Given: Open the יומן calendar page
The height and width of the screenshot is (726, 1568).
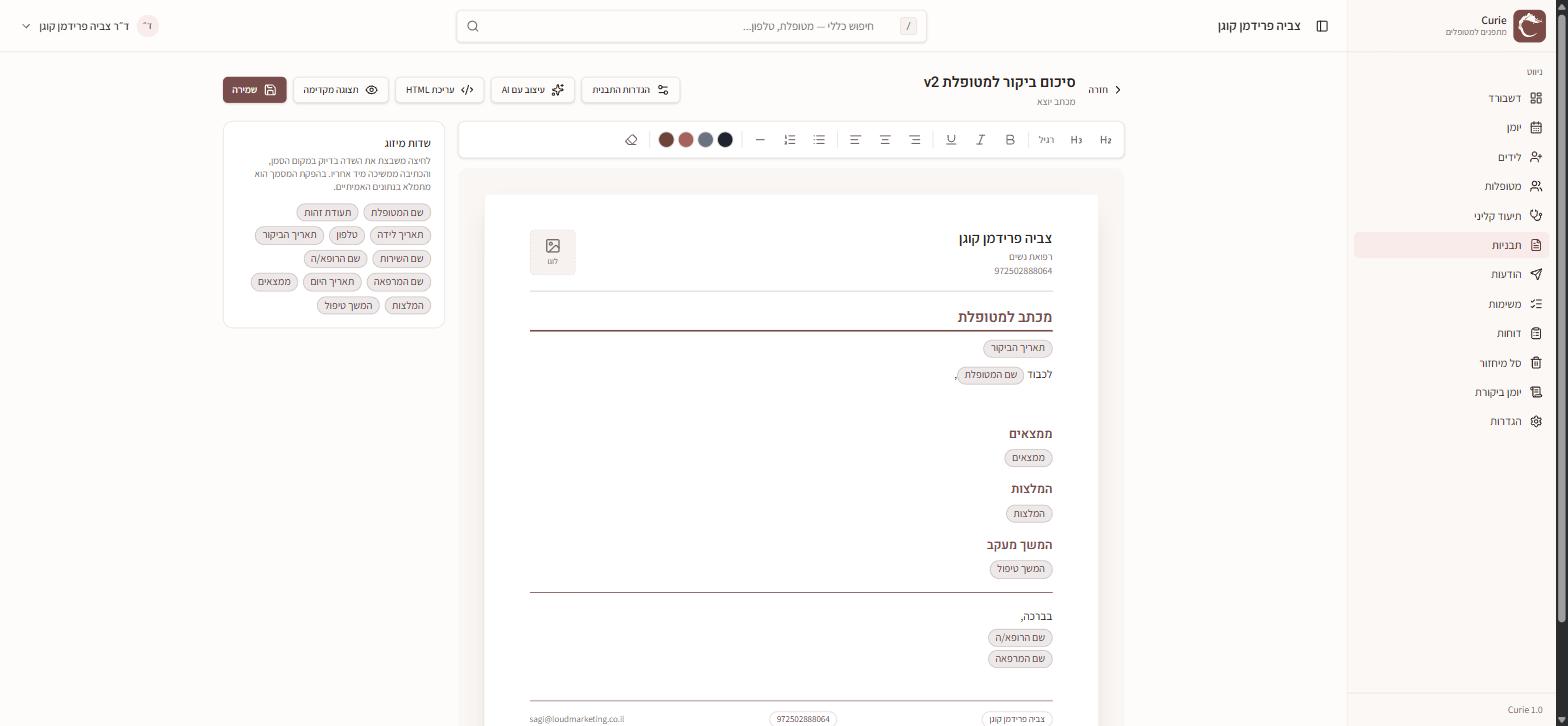Looking at the screenshot, I should click(1451, 128).
